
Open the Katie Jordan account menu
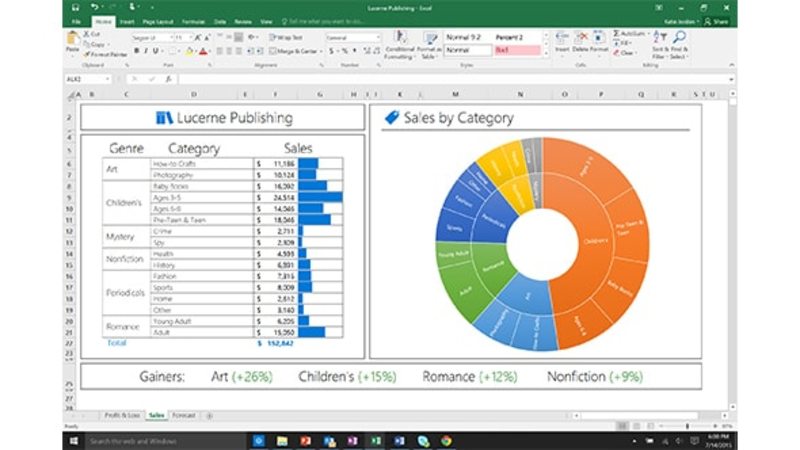pyautogui.click(x=681, y=22)
